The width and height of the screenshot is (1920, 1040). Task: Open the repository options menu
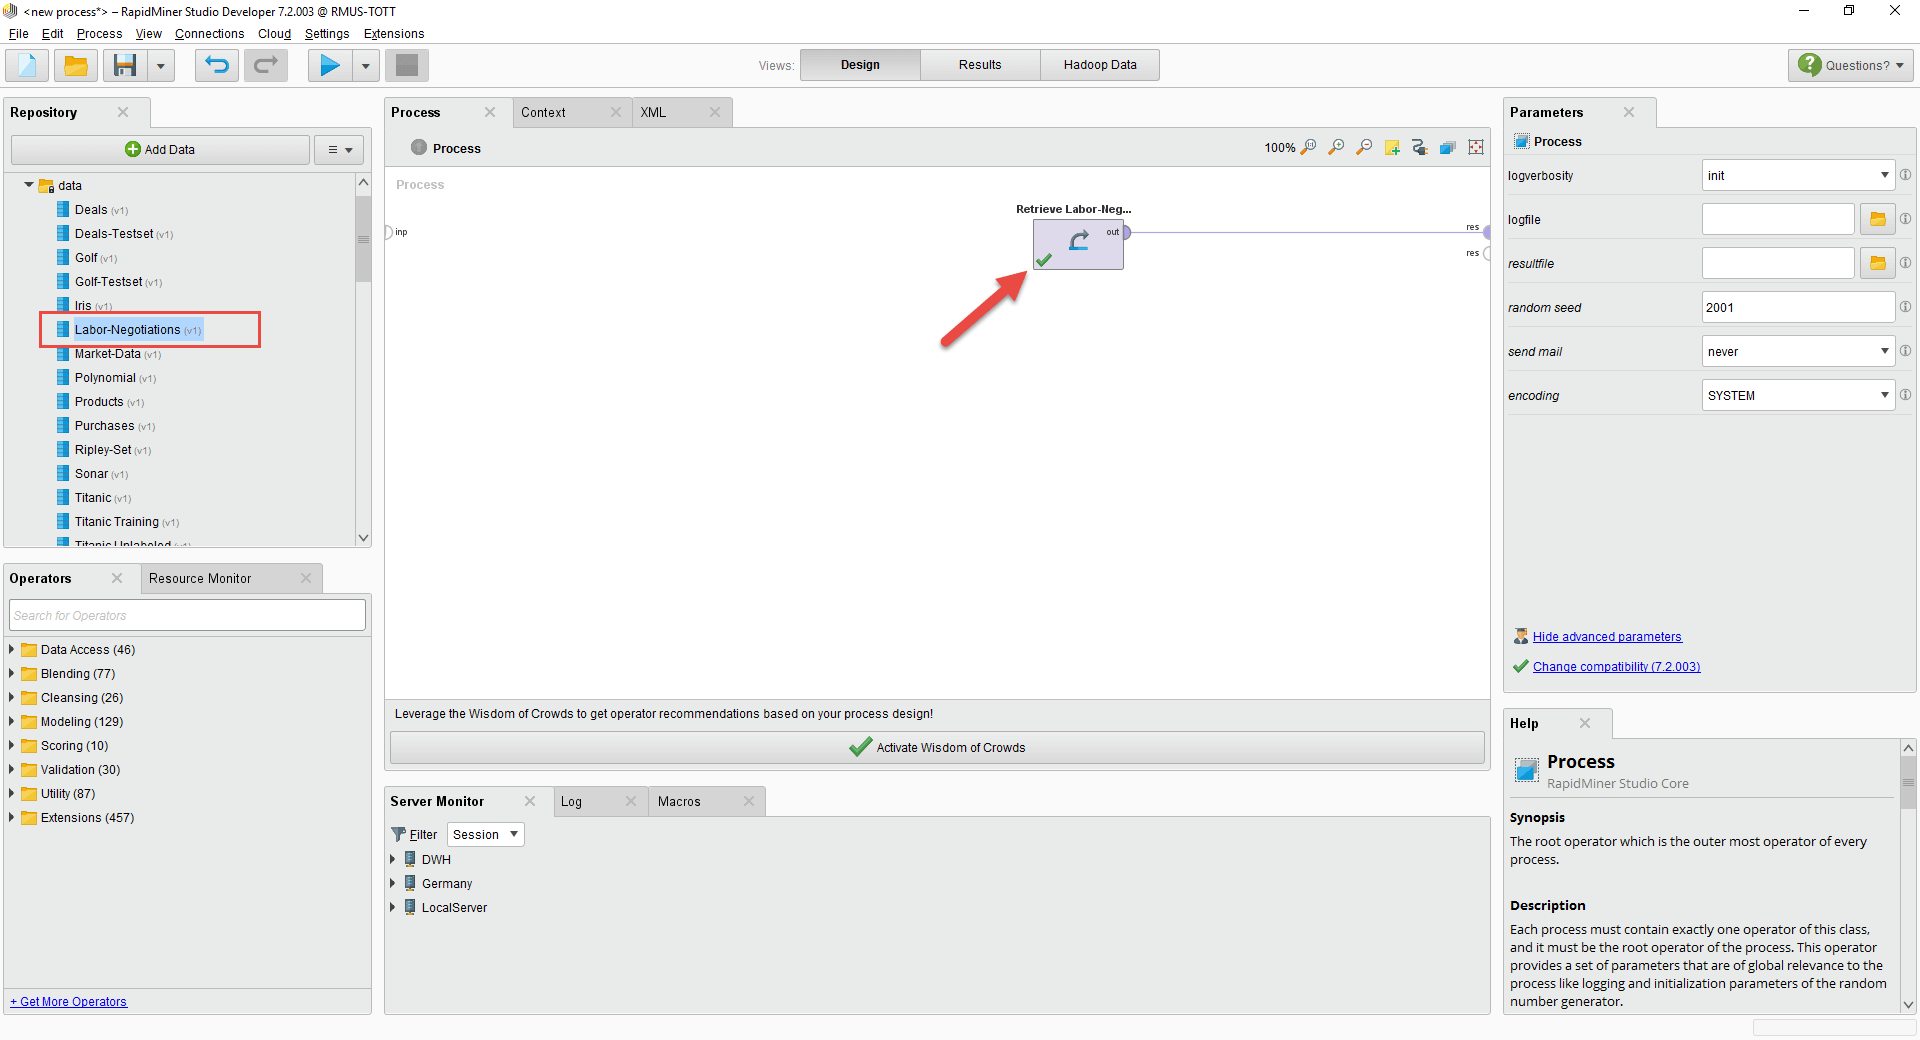339,149
